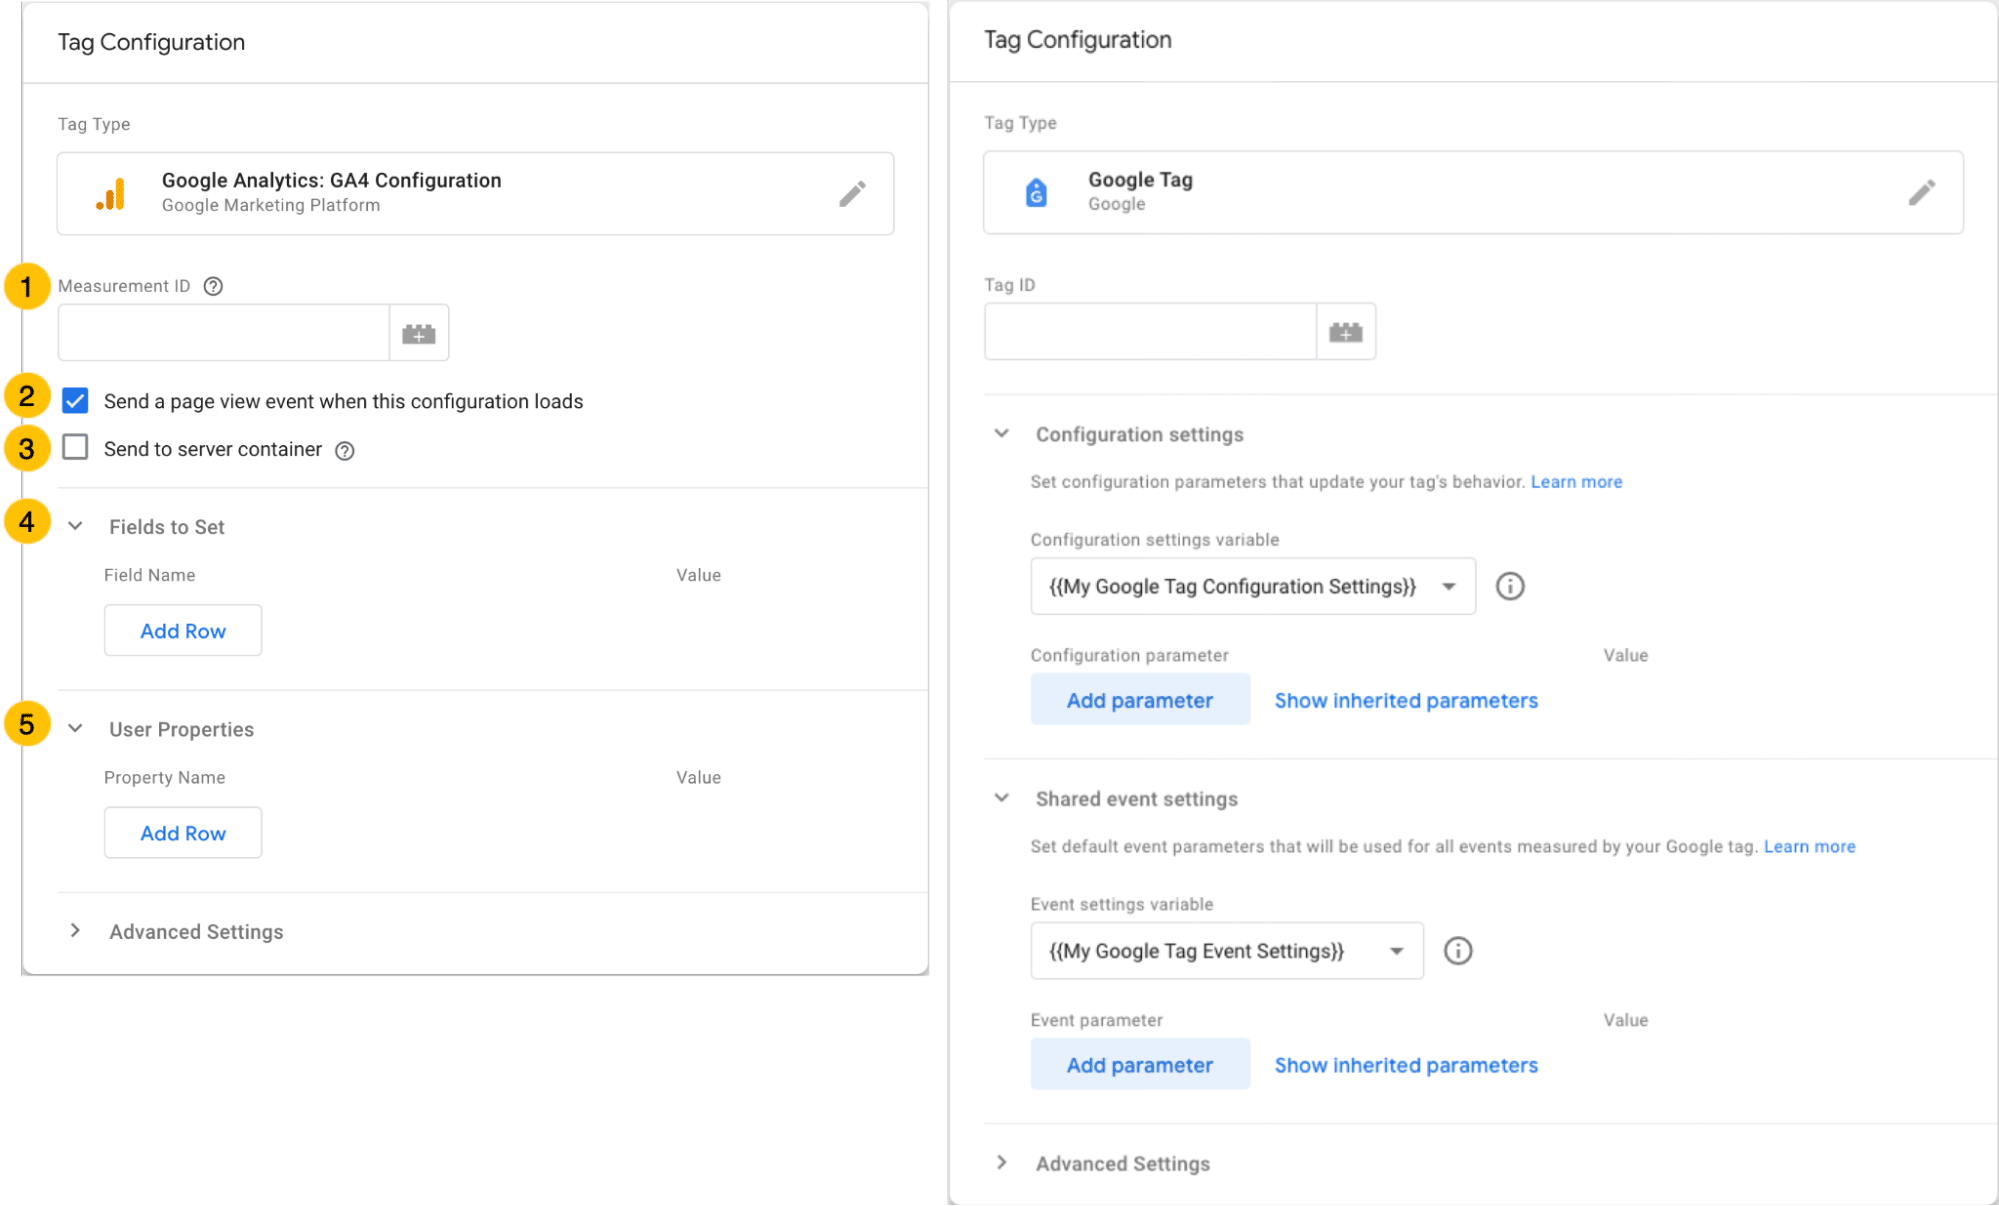Viewport: 1999px width, 1206px height.
Task: Open Learn more link in Shared event settings
Action: point(1809,846)
